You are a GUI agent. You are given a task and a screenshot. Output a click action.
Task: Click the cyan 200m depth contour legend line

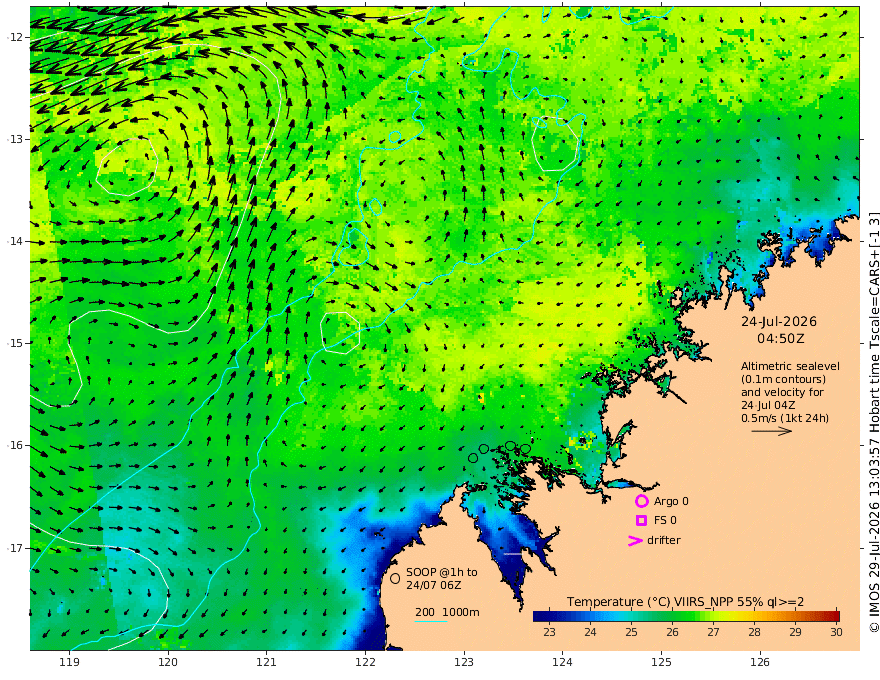pos(430,621)
